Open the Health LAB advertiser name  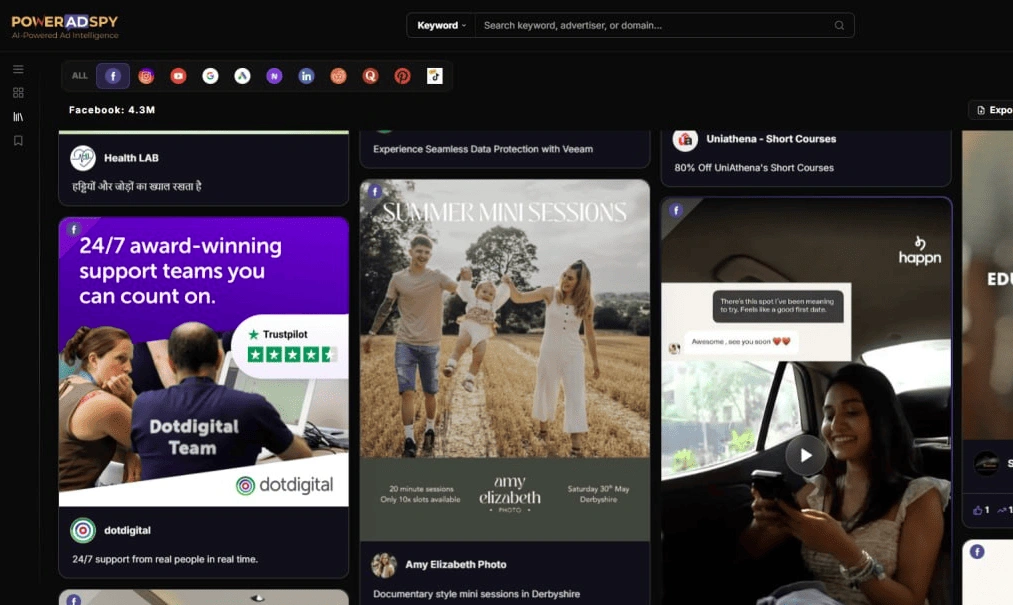131,158
